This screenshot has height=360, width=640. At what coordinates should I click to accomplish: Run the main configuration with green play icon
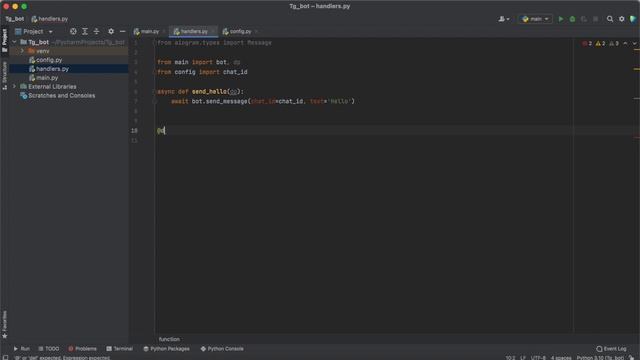pos(560,19)
